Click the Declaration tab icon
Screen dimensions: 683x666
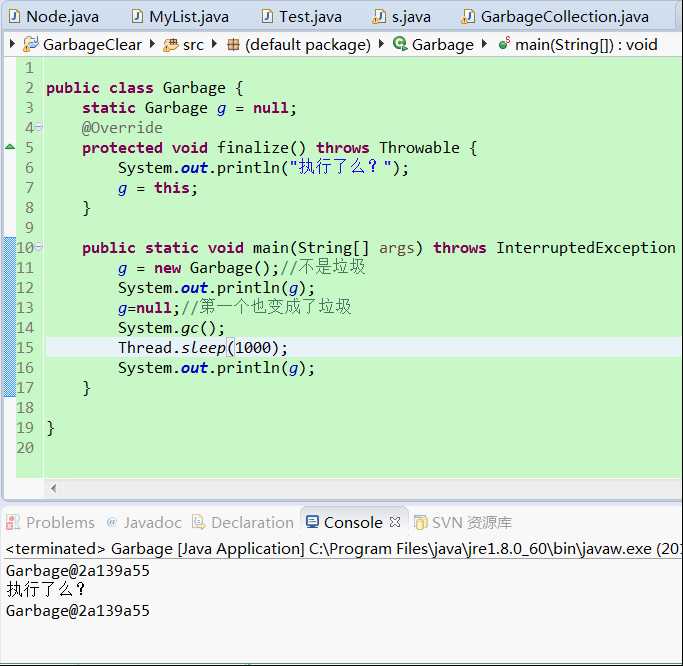(199, 522)
